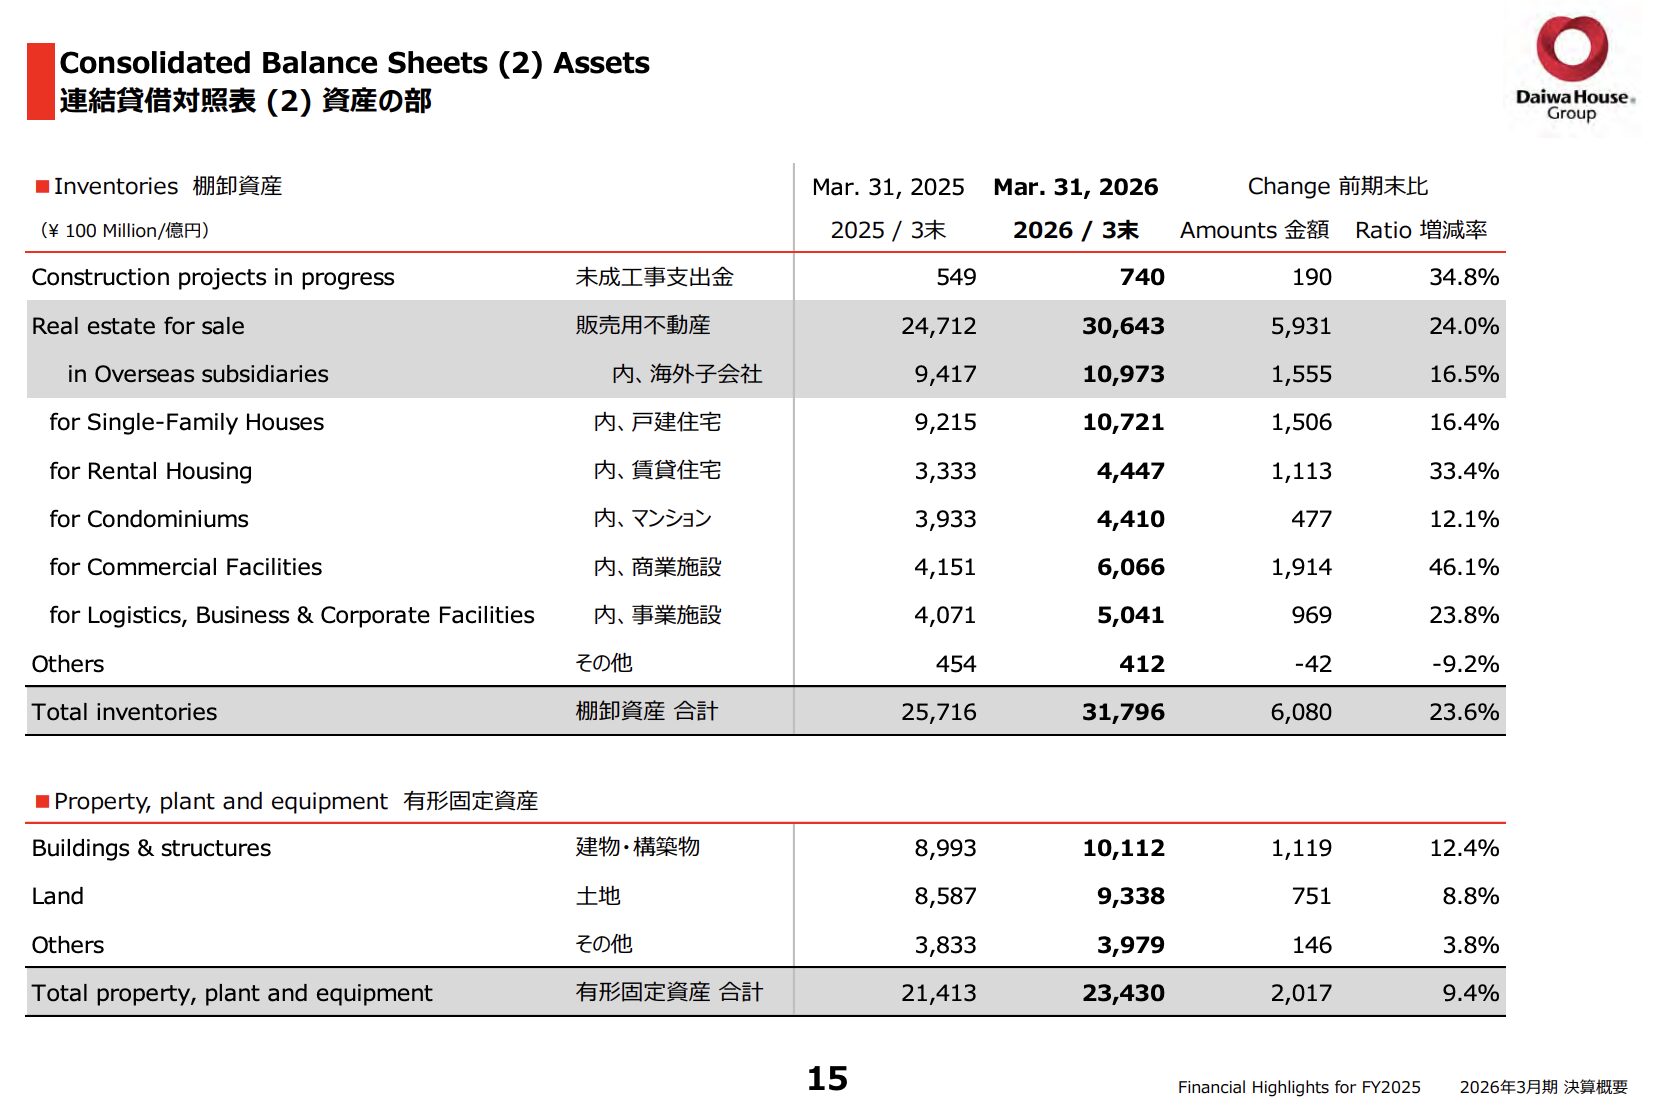Viewport: 1662px width, 1120px height.
Task: Click the Buildings & structures row label
Action: [151, 849]
